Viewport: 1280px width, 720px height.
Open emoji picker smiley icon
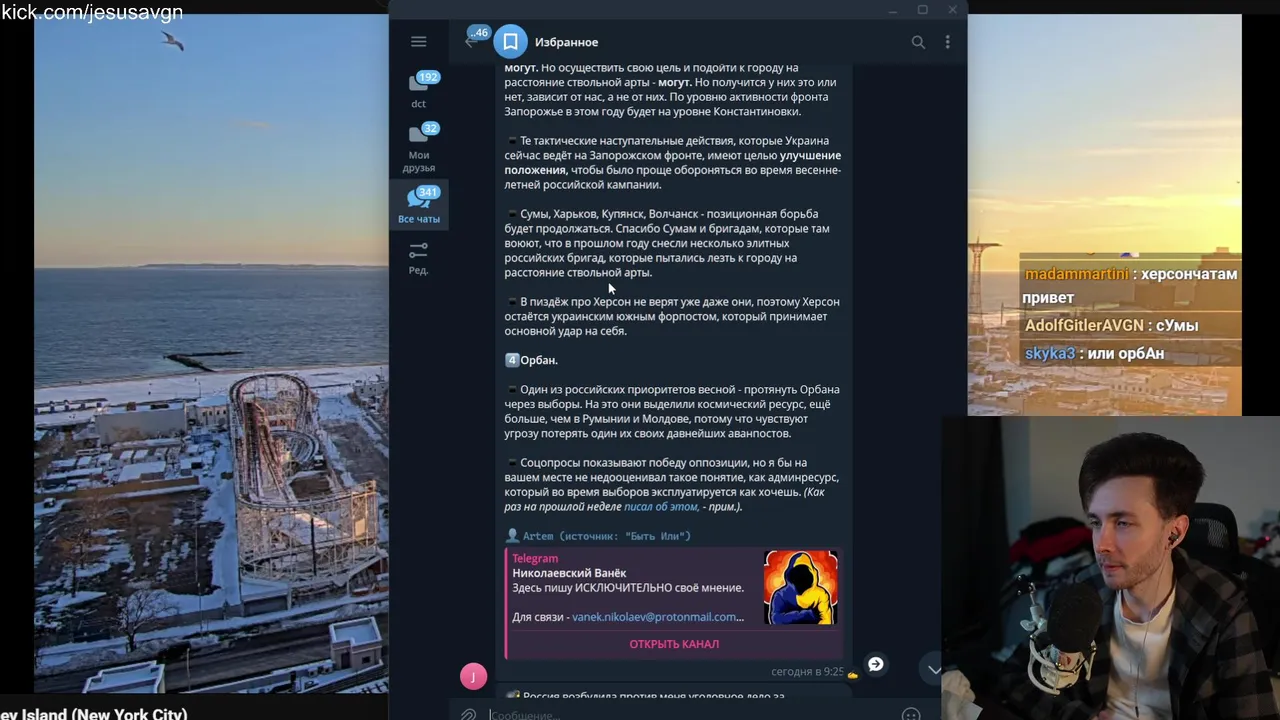(x=911, y=714)
